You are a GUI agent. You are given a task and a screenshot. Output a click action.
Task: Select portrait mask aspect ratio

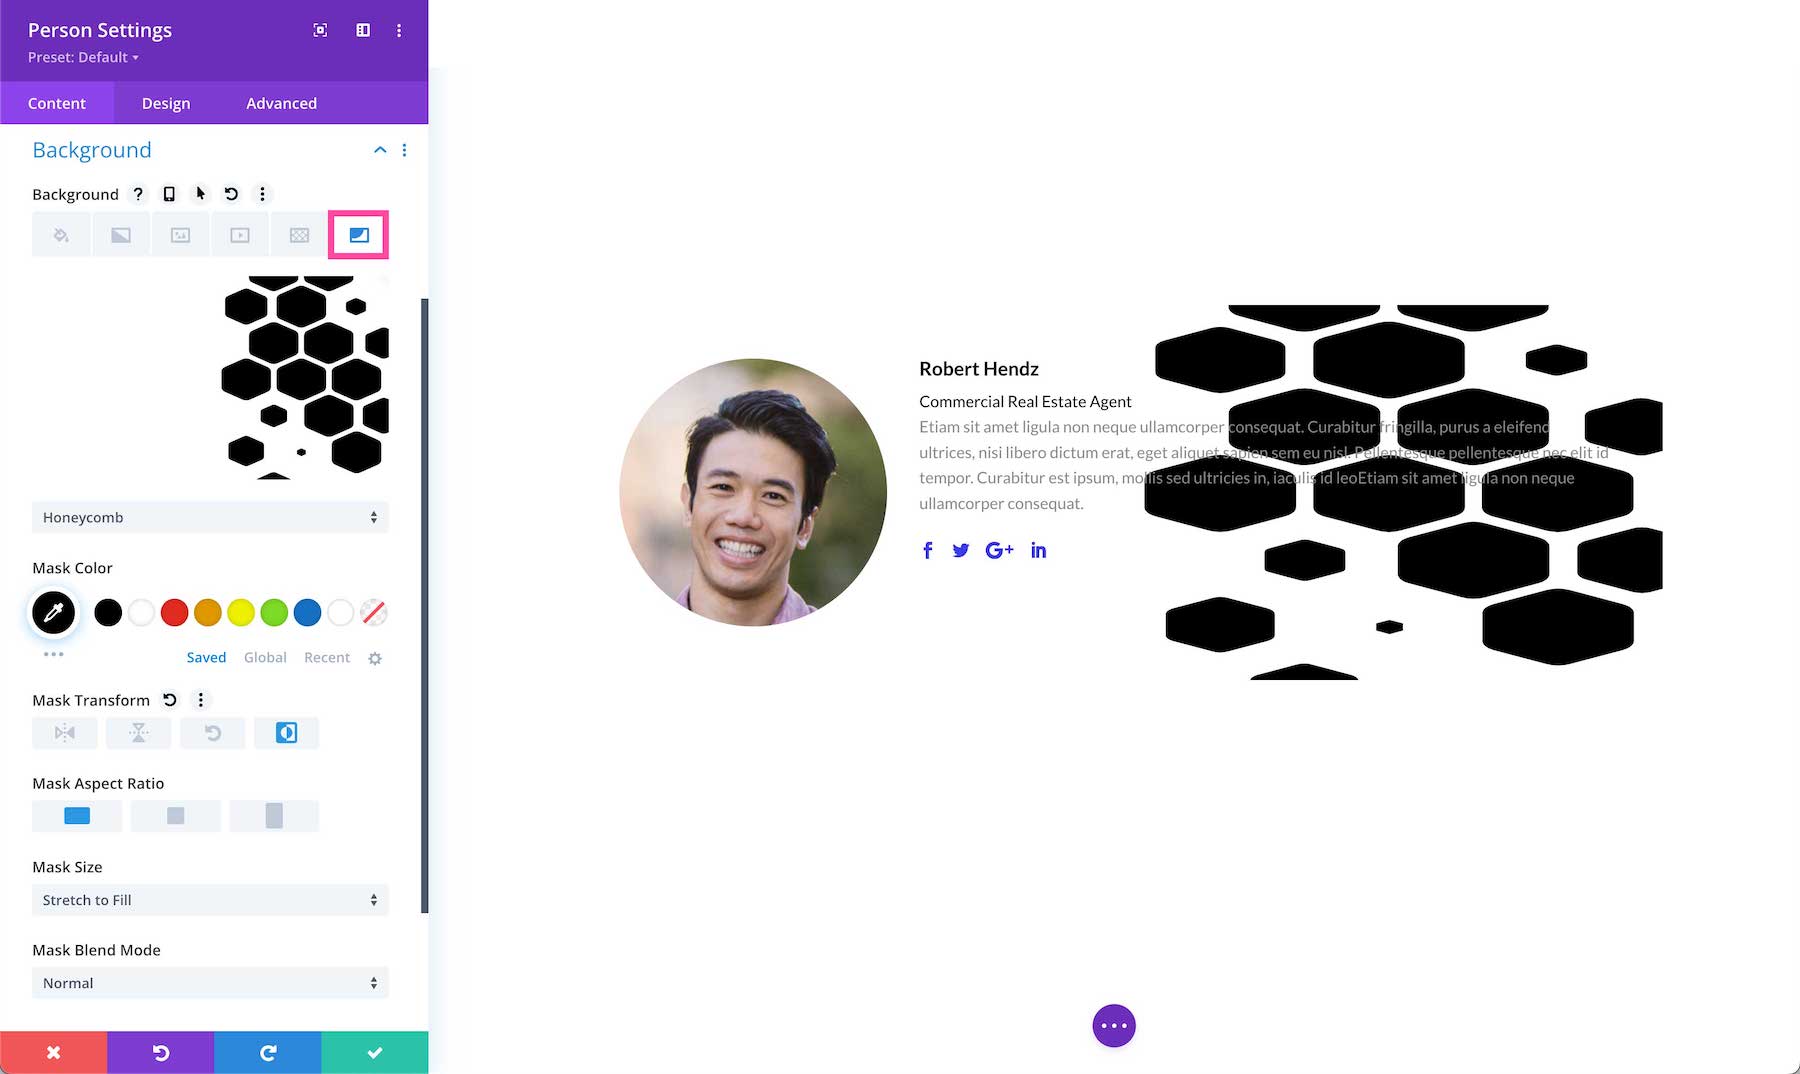(274, 816)
